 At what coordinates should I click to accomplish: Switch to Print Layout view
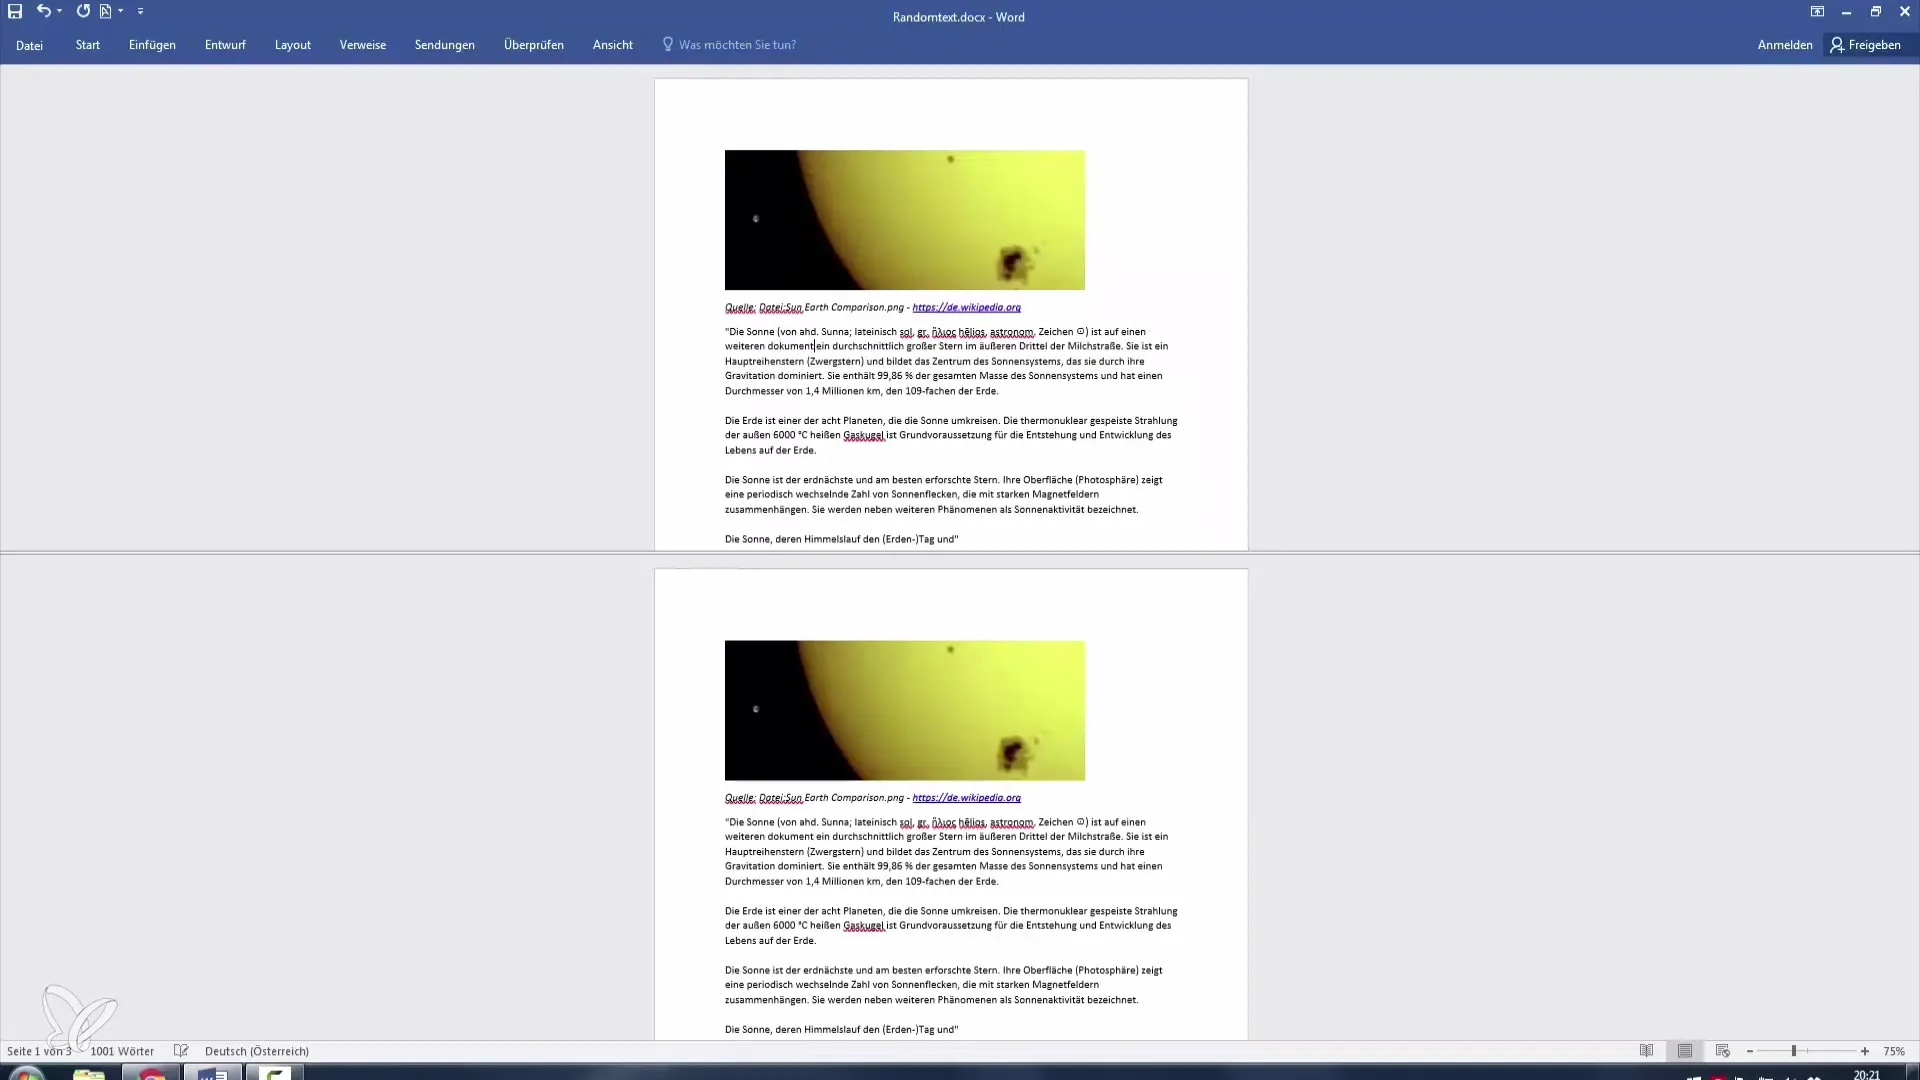click(1685, 1051)
